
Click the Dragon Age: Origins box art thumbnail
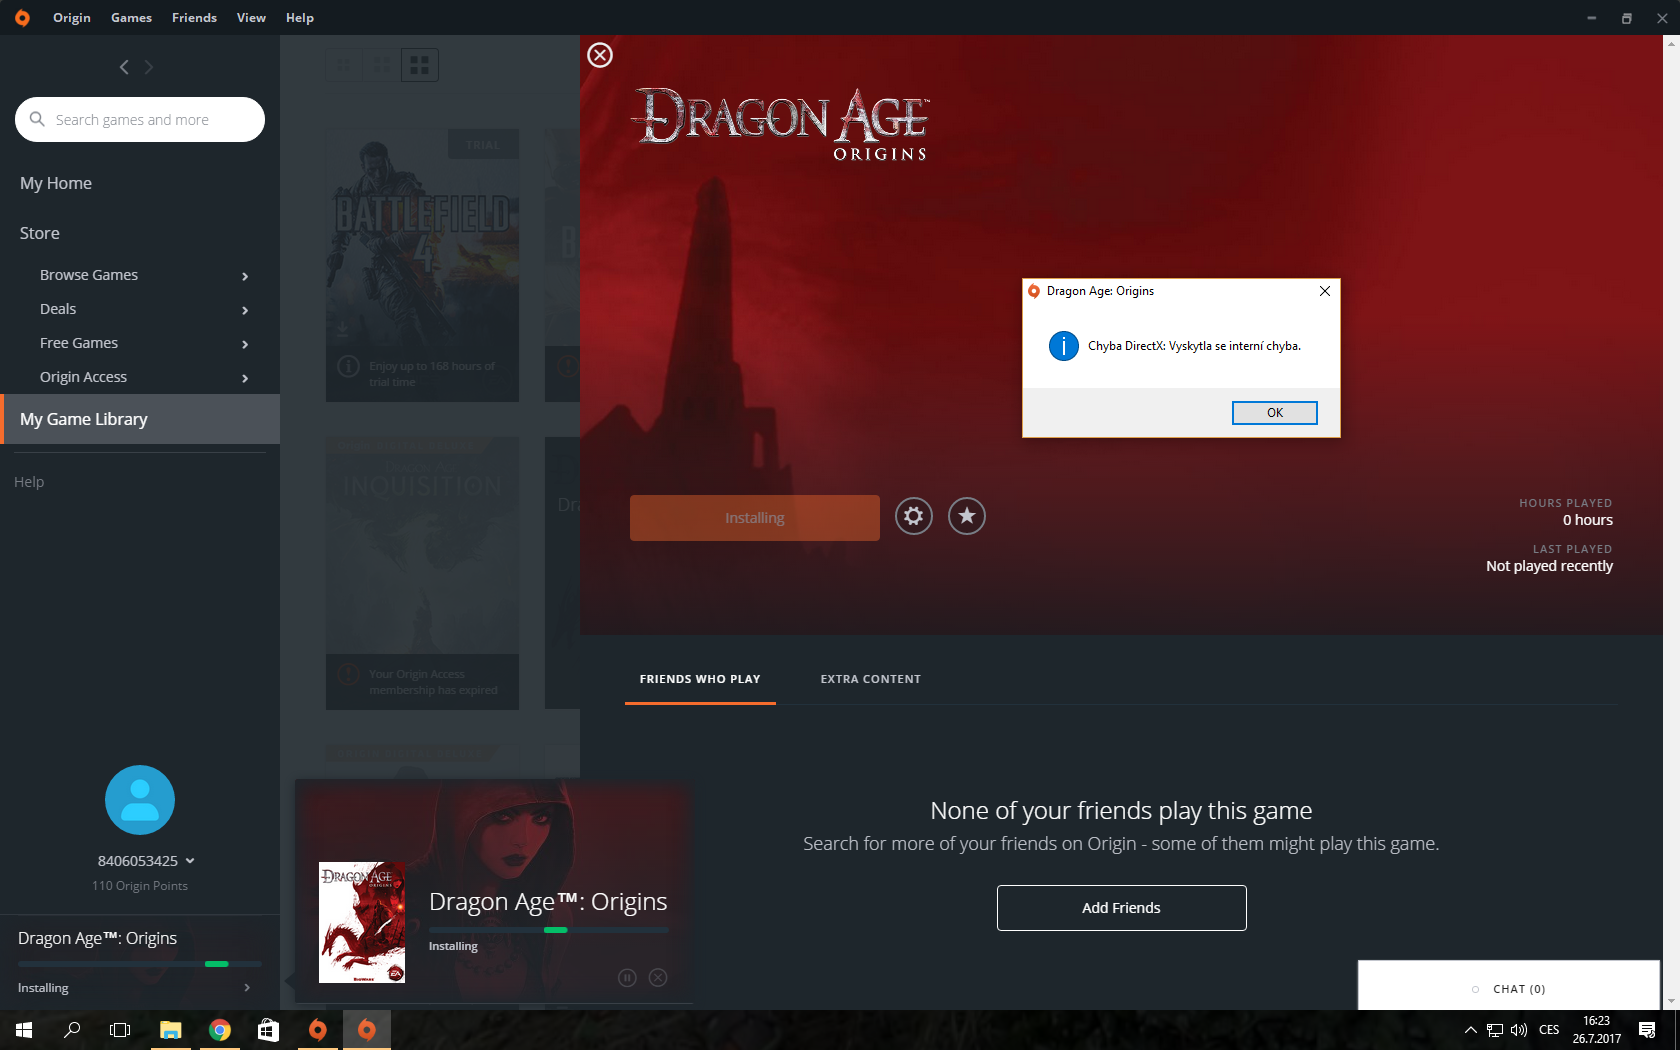[362, 922]
